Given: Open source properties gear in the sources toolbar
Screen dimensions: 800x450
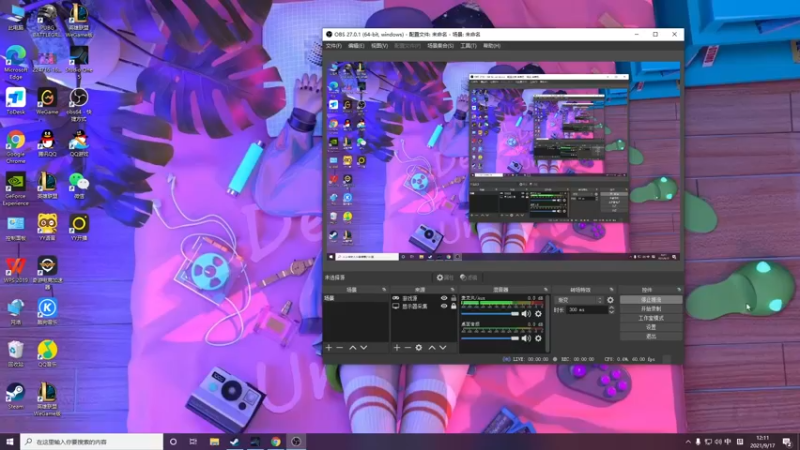Looking at the screenshot, I should click(x=419, y=347).
